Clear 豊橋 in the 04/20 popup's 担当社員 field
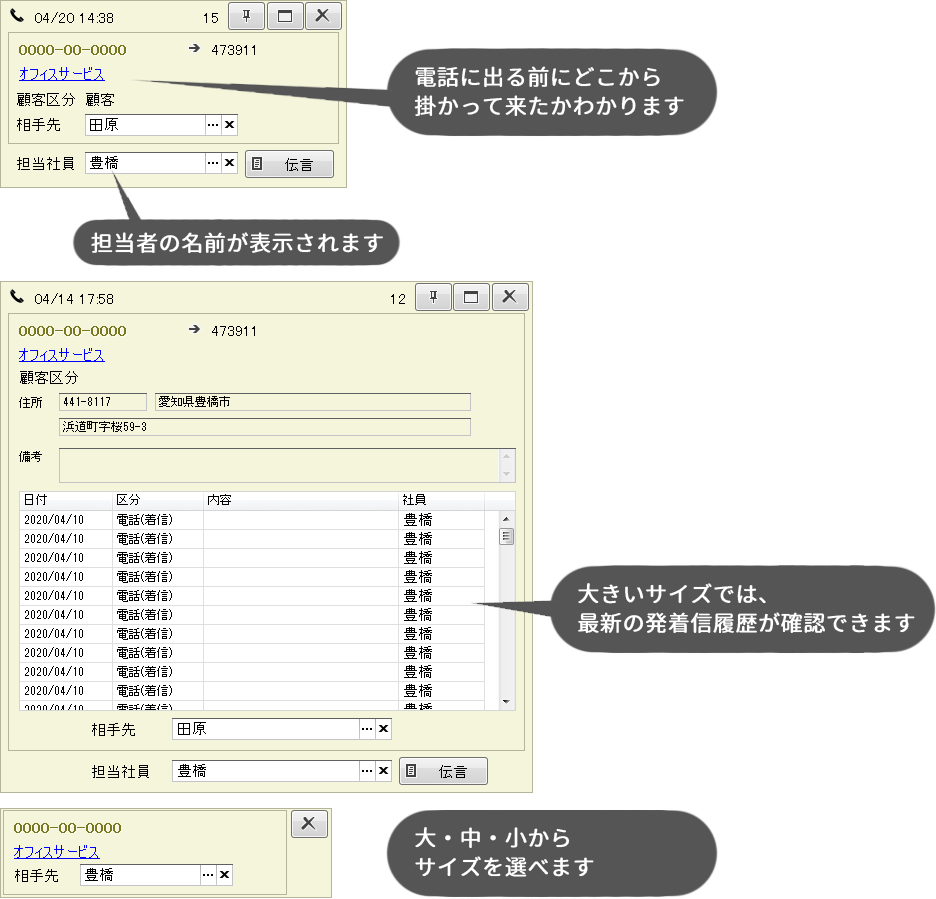Image resolution: width=936 pixels, height=899 pixels. tap(229, 163)
